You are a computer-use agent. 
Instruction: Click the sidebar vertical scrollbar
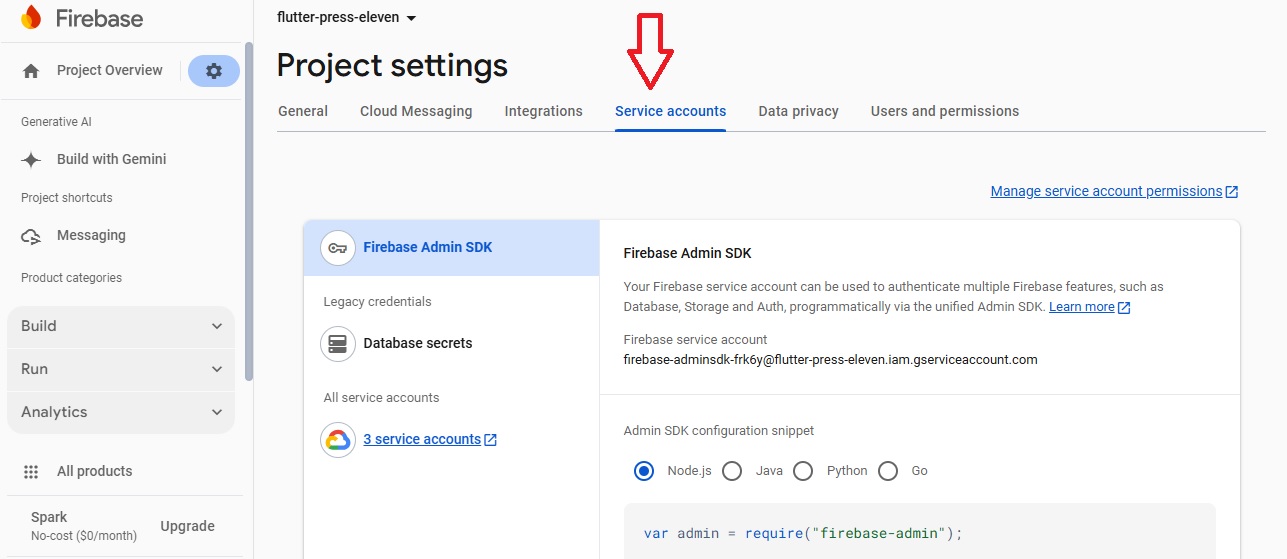pyautogui.click(x=249, y=210)
